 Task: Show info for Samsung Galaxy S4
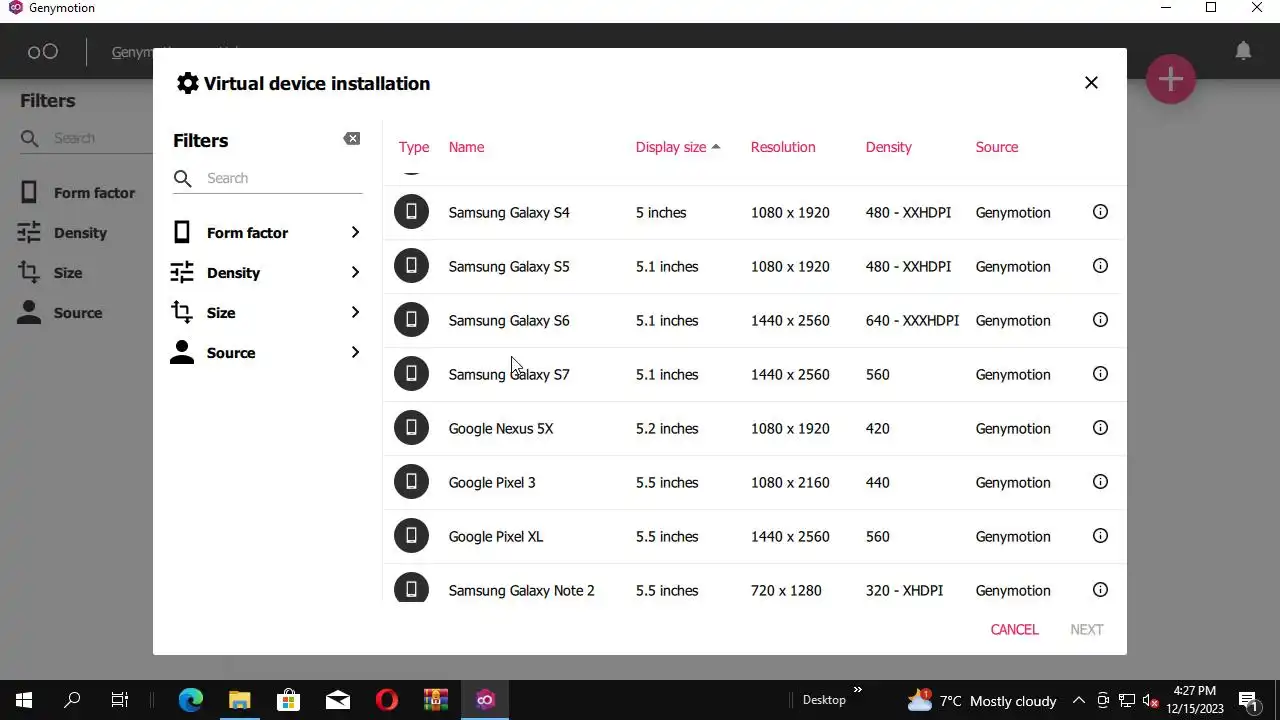pyautogui.click(x=1100, y=212)
